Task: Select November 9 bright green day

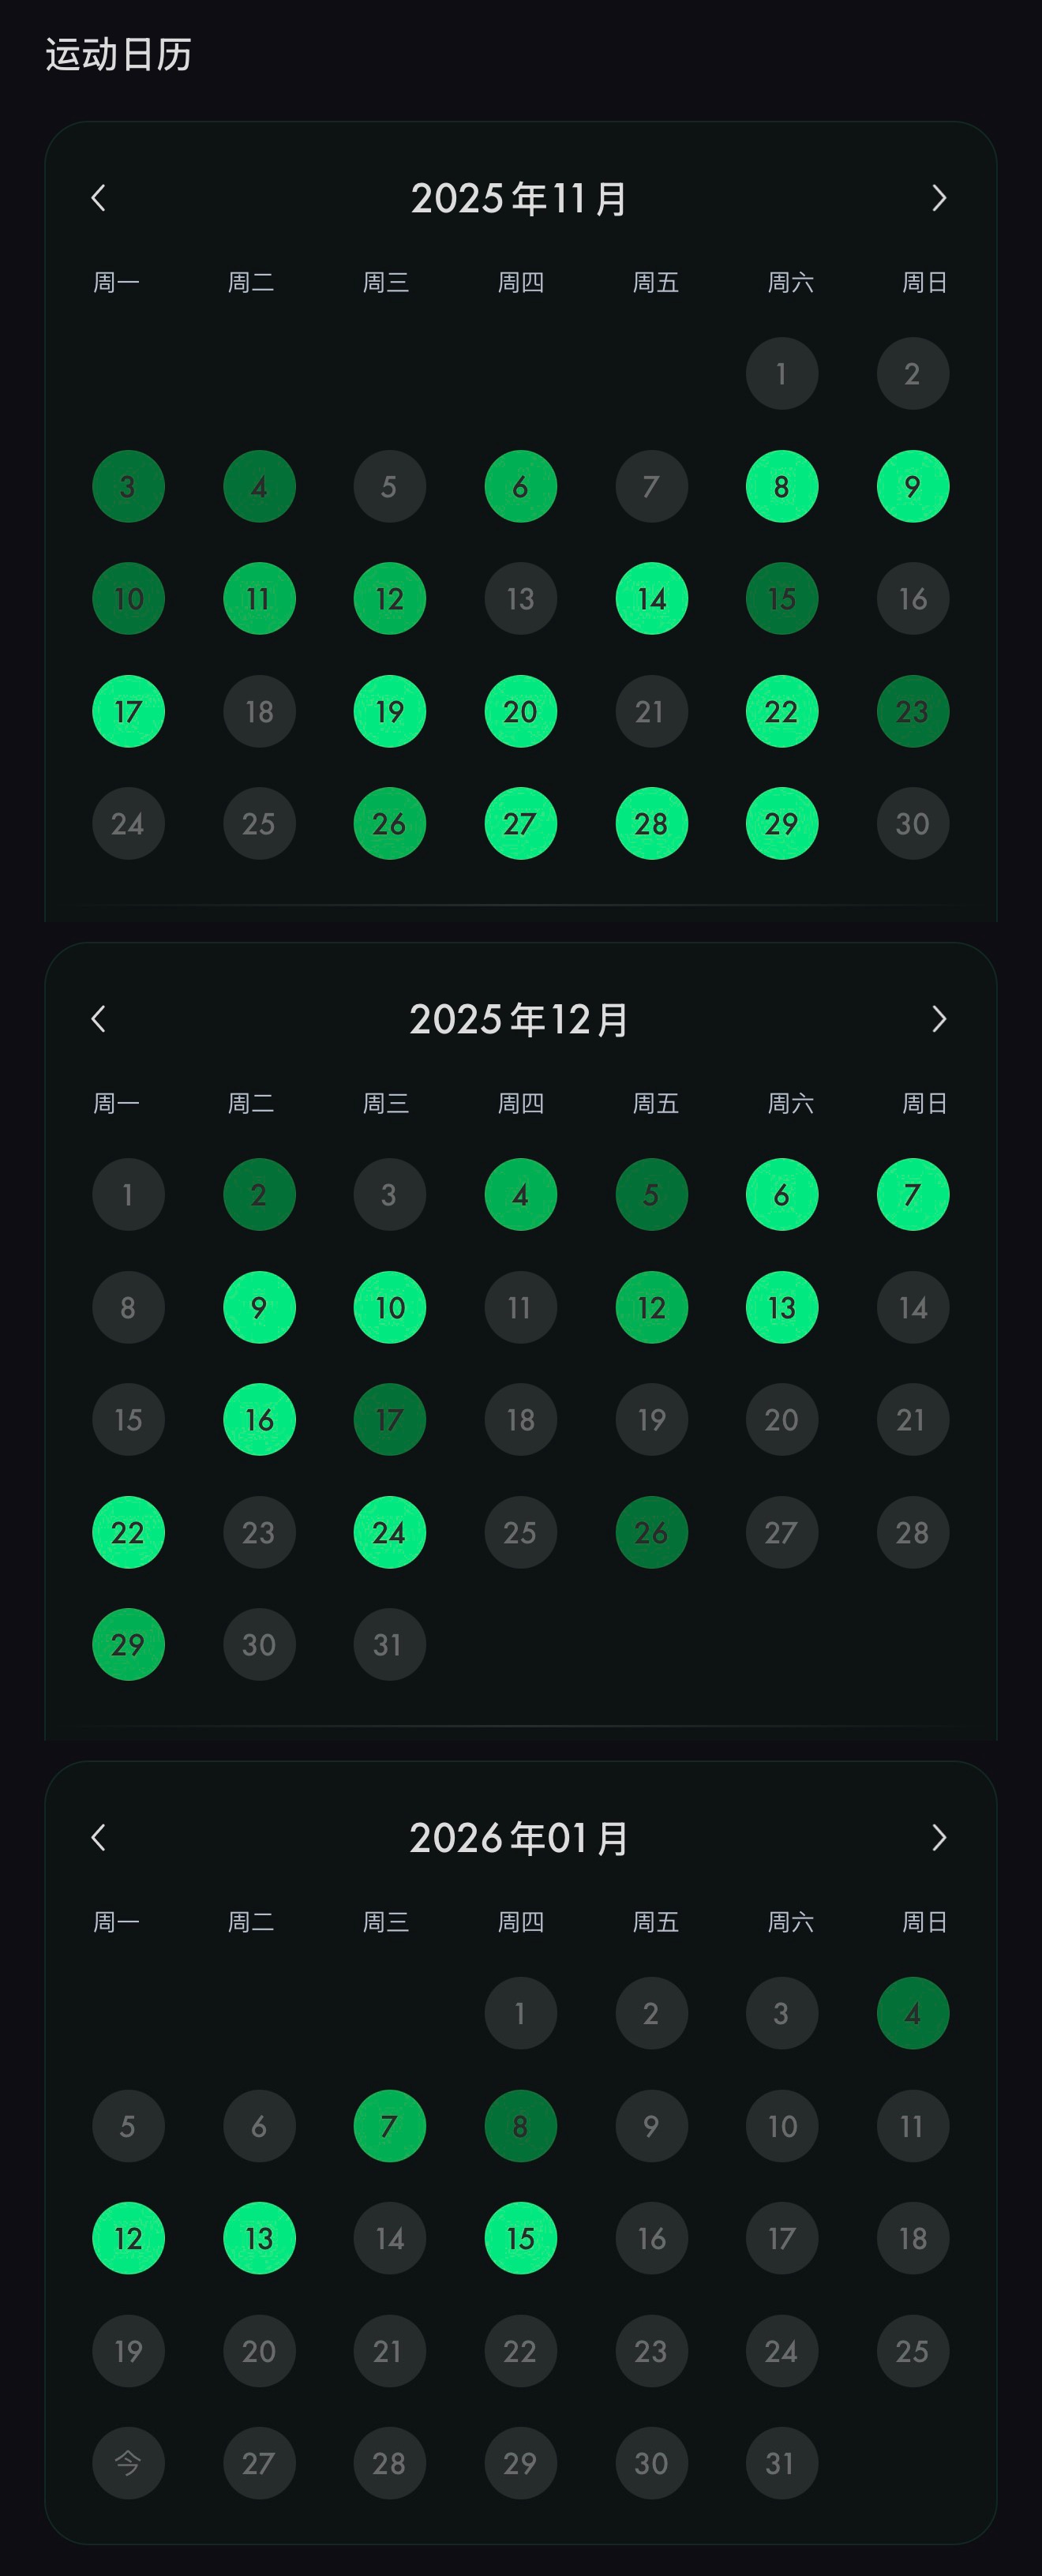Action: click(912, 487)
